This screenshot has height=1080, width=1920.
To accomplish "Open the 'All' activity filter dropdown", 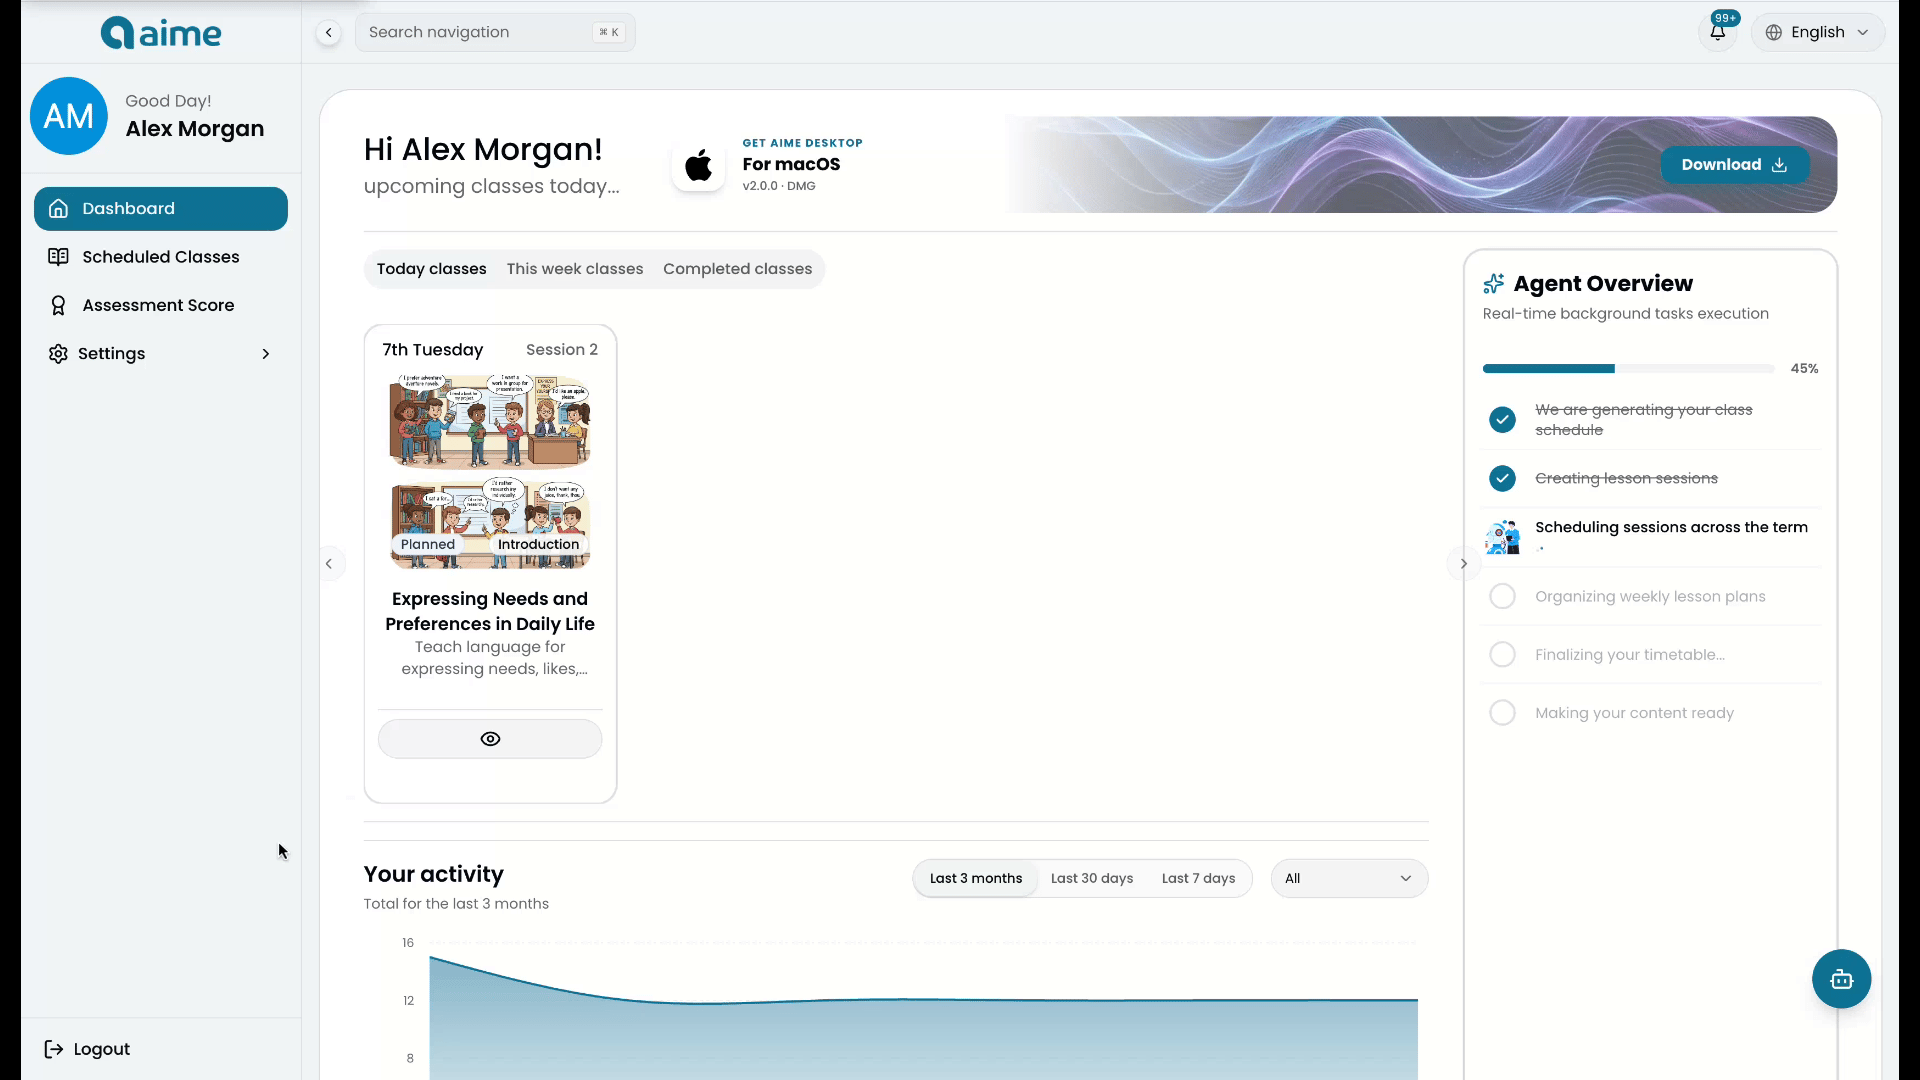I will pyautogui.click(x=1349, y=878).
